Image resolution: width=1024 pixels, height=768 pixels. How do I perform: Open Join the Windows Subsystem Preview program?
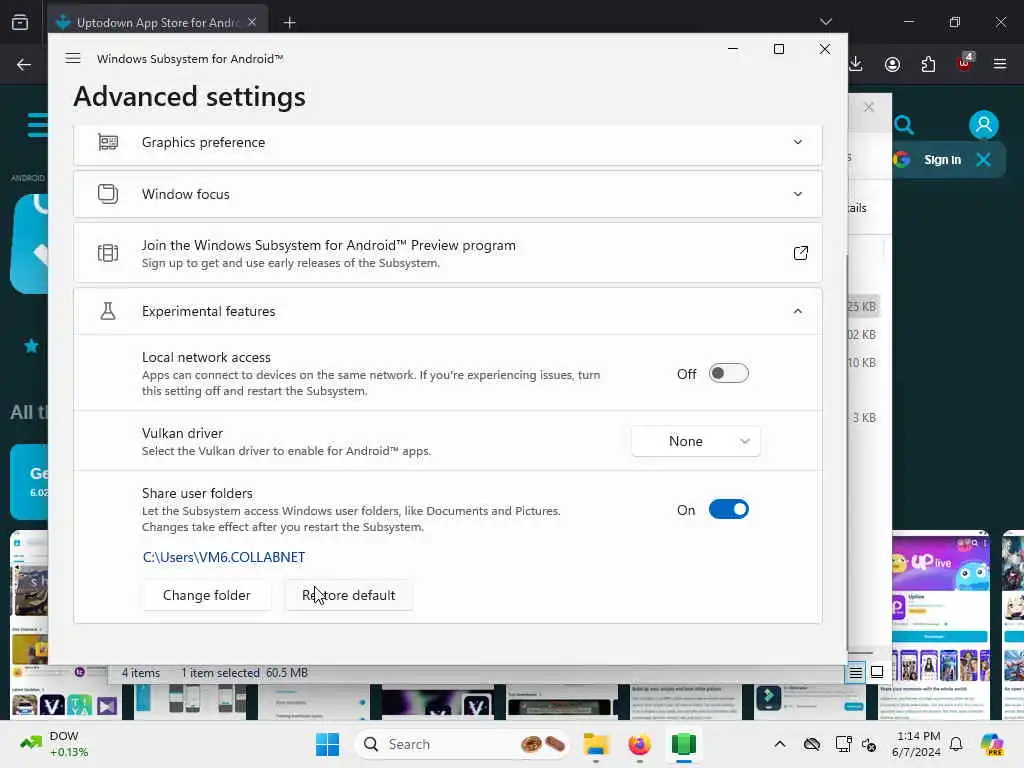click(447, 253)
